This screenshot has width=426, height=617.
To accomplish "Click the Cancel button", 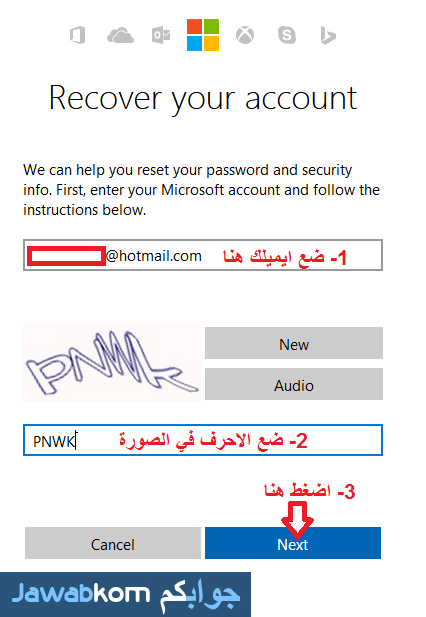I will coord(112,543).
